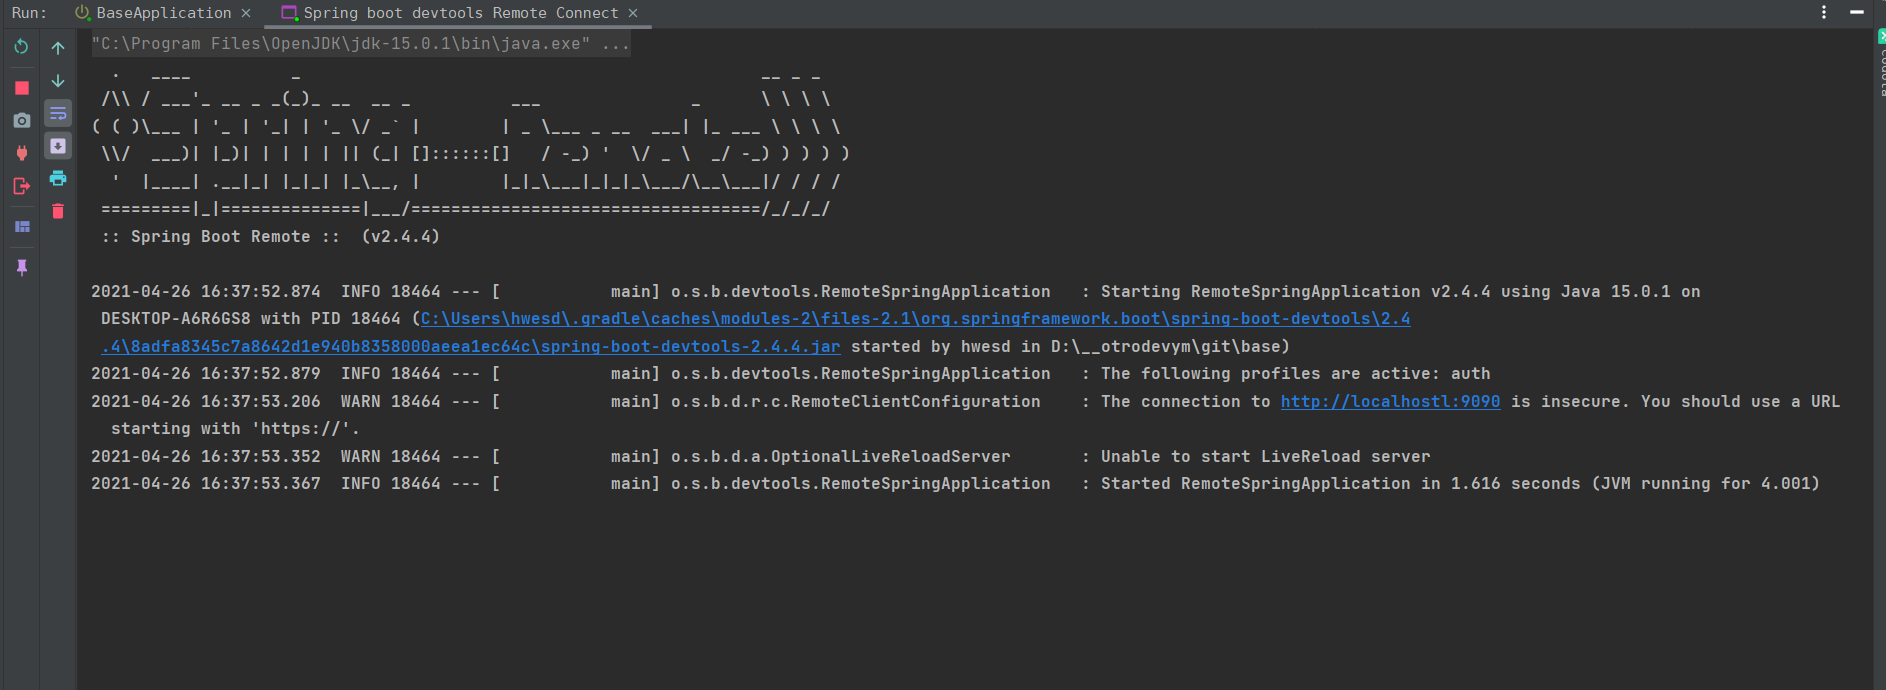
Task: Close the BaseApplication tab
Action: [246, 13]
